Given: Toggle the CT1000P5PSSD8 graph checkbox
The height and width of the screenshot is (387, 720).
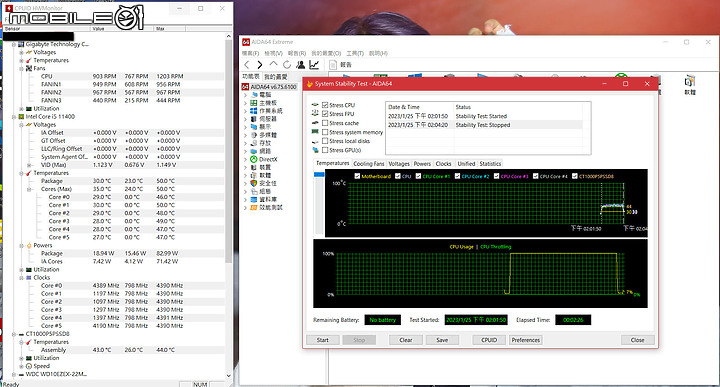Looking at the screenshot, I should coord(574,176).
